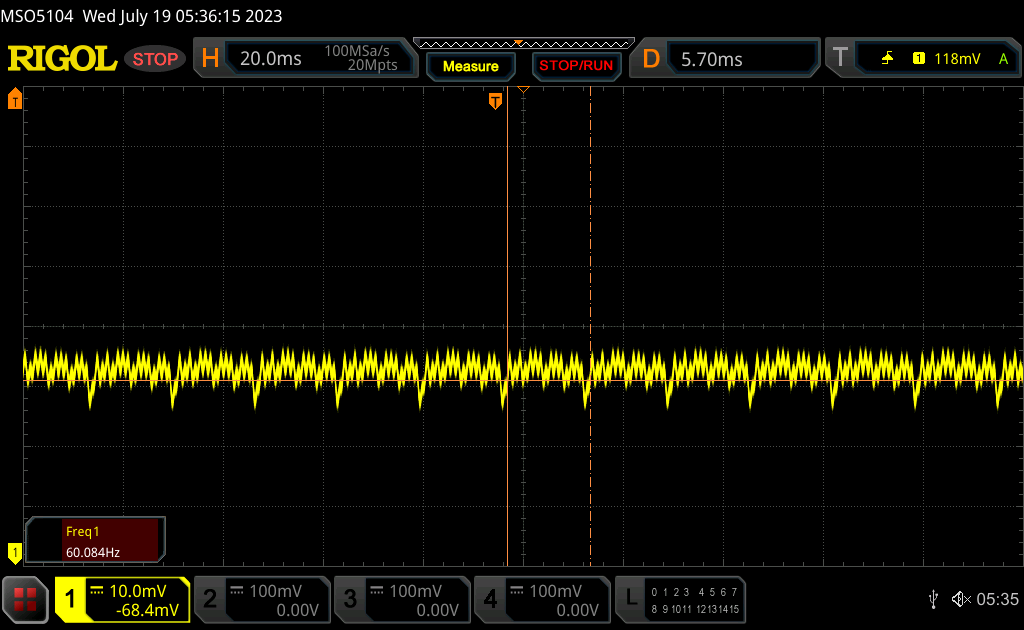The image size is (1024, 630).
Task: Click the waveform memory position bar
Action: click(x=523, y=43)
